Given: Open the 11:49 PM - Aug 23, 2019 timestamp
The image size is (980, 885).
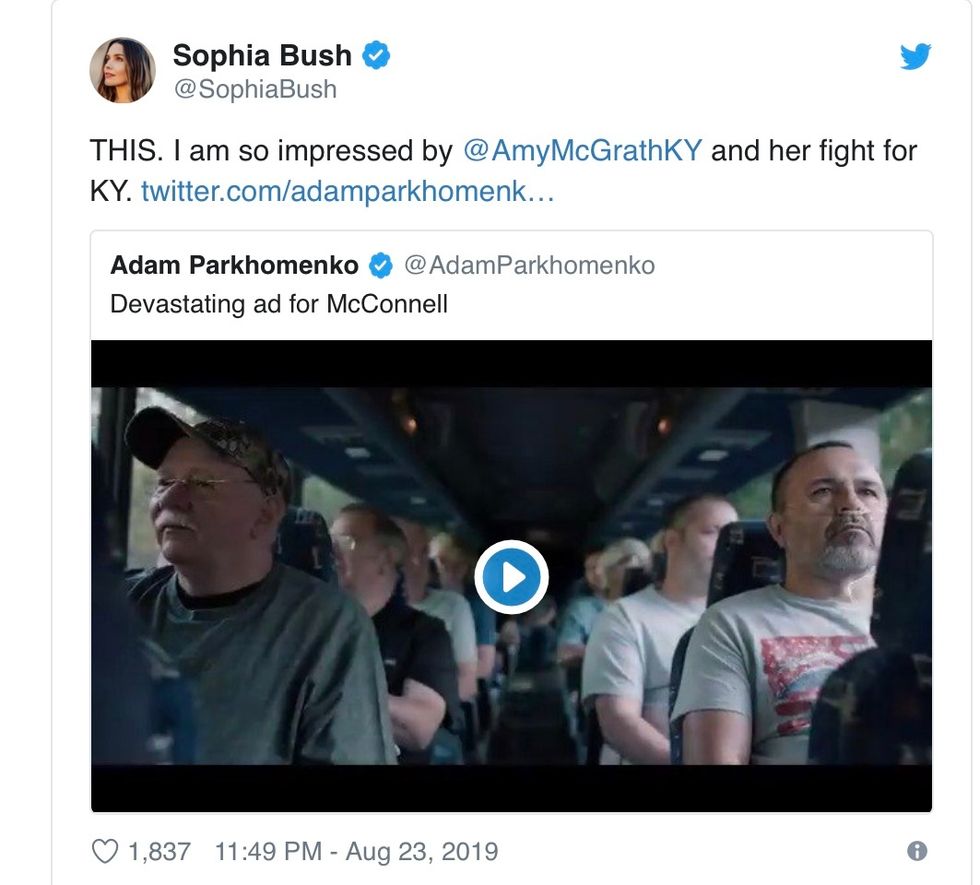Looking at the screenshot, I should click(x=356, y=851).
